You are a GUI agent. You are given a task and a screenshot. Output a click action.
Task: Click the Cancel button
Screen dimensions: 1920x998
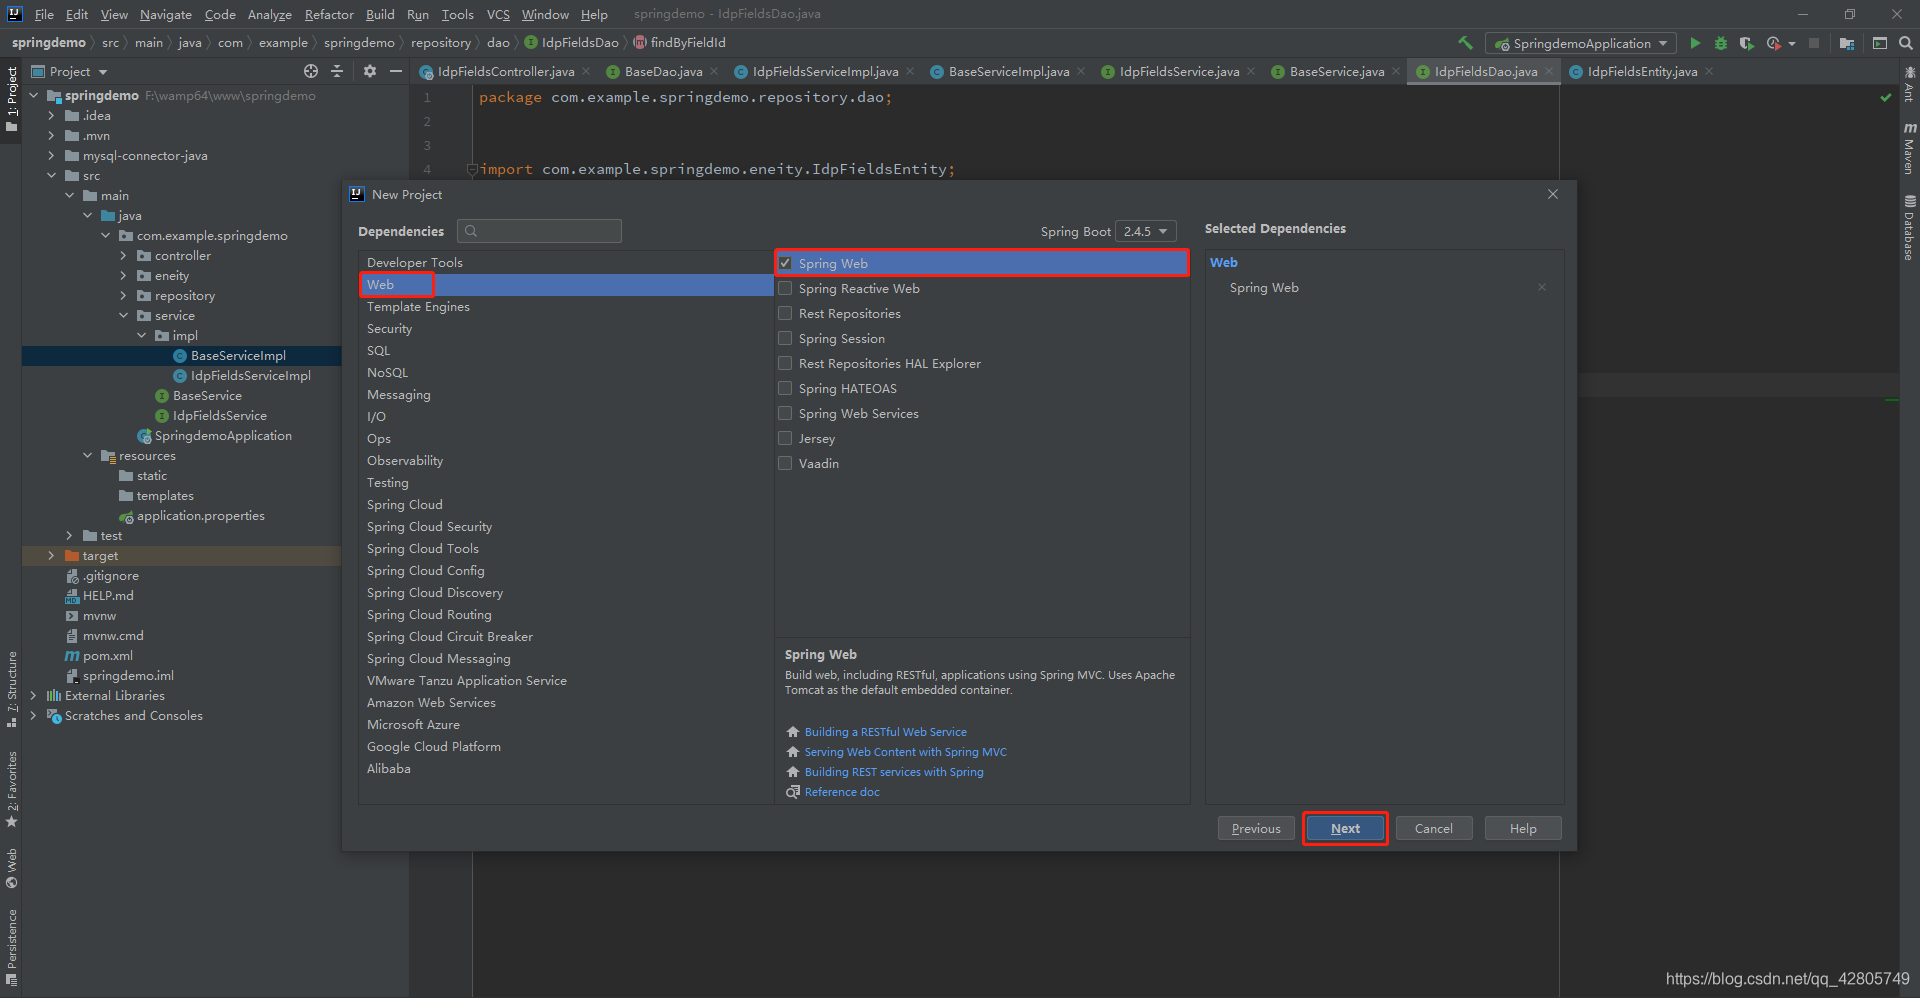coord(1433,828)
